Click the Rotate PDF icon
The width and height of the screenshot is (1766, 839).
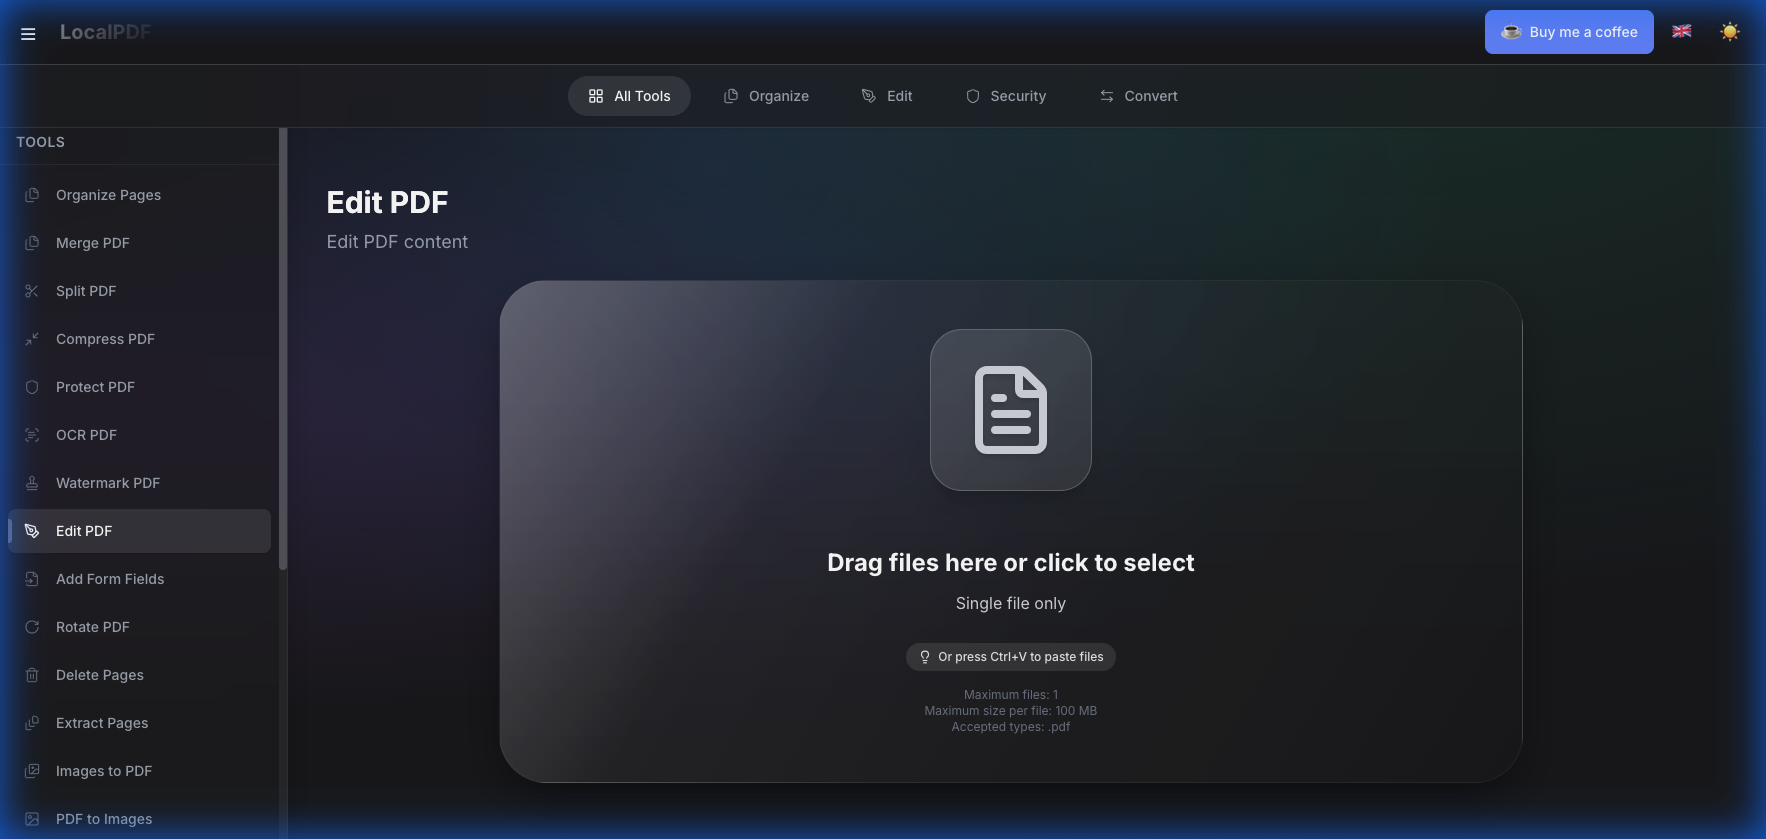point(32,627)
